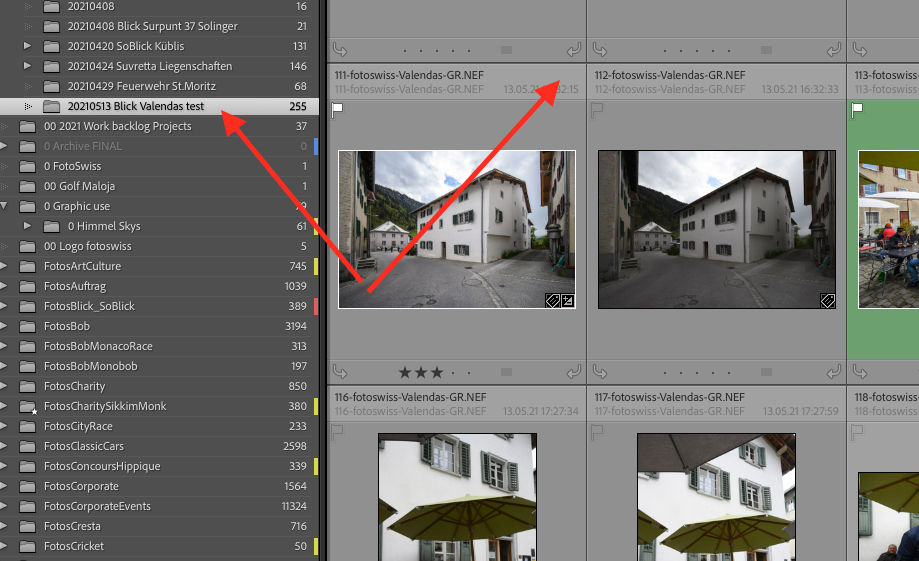The height and width of the screenshot is (561, 919).
Task: Select thumbnail of photo 111 village street
Action: point(457,229)
